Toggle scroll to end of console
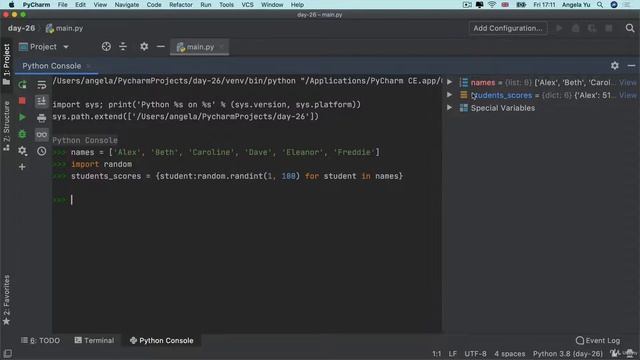Screen dimensions: 640x360 point(42,101)
